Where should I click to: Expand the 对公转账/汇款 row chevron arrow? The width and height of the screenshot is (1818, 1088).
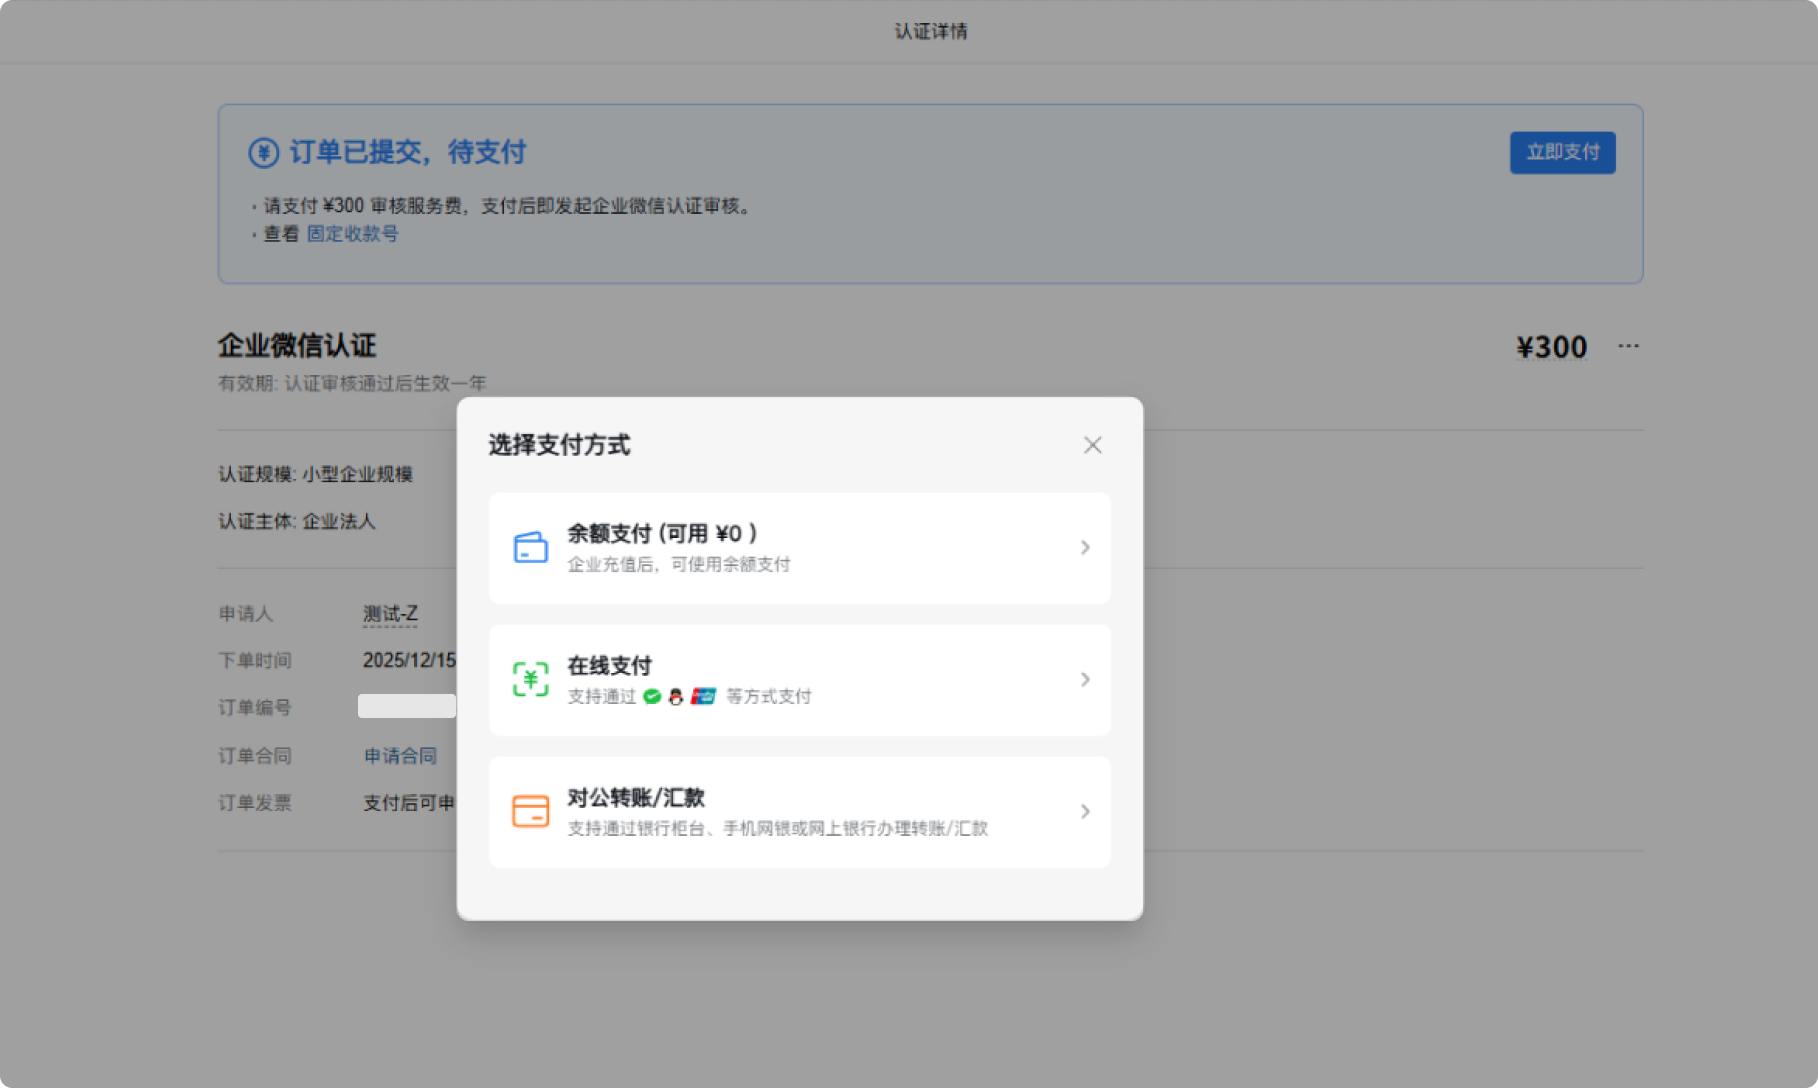(1085, 811)
